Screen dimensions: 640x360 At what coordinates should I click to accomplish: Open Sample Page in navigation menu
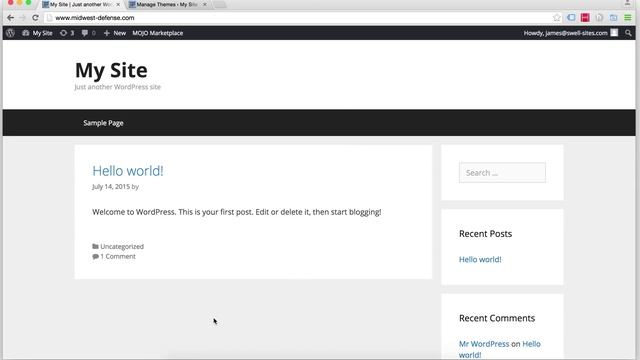[103, 123]
